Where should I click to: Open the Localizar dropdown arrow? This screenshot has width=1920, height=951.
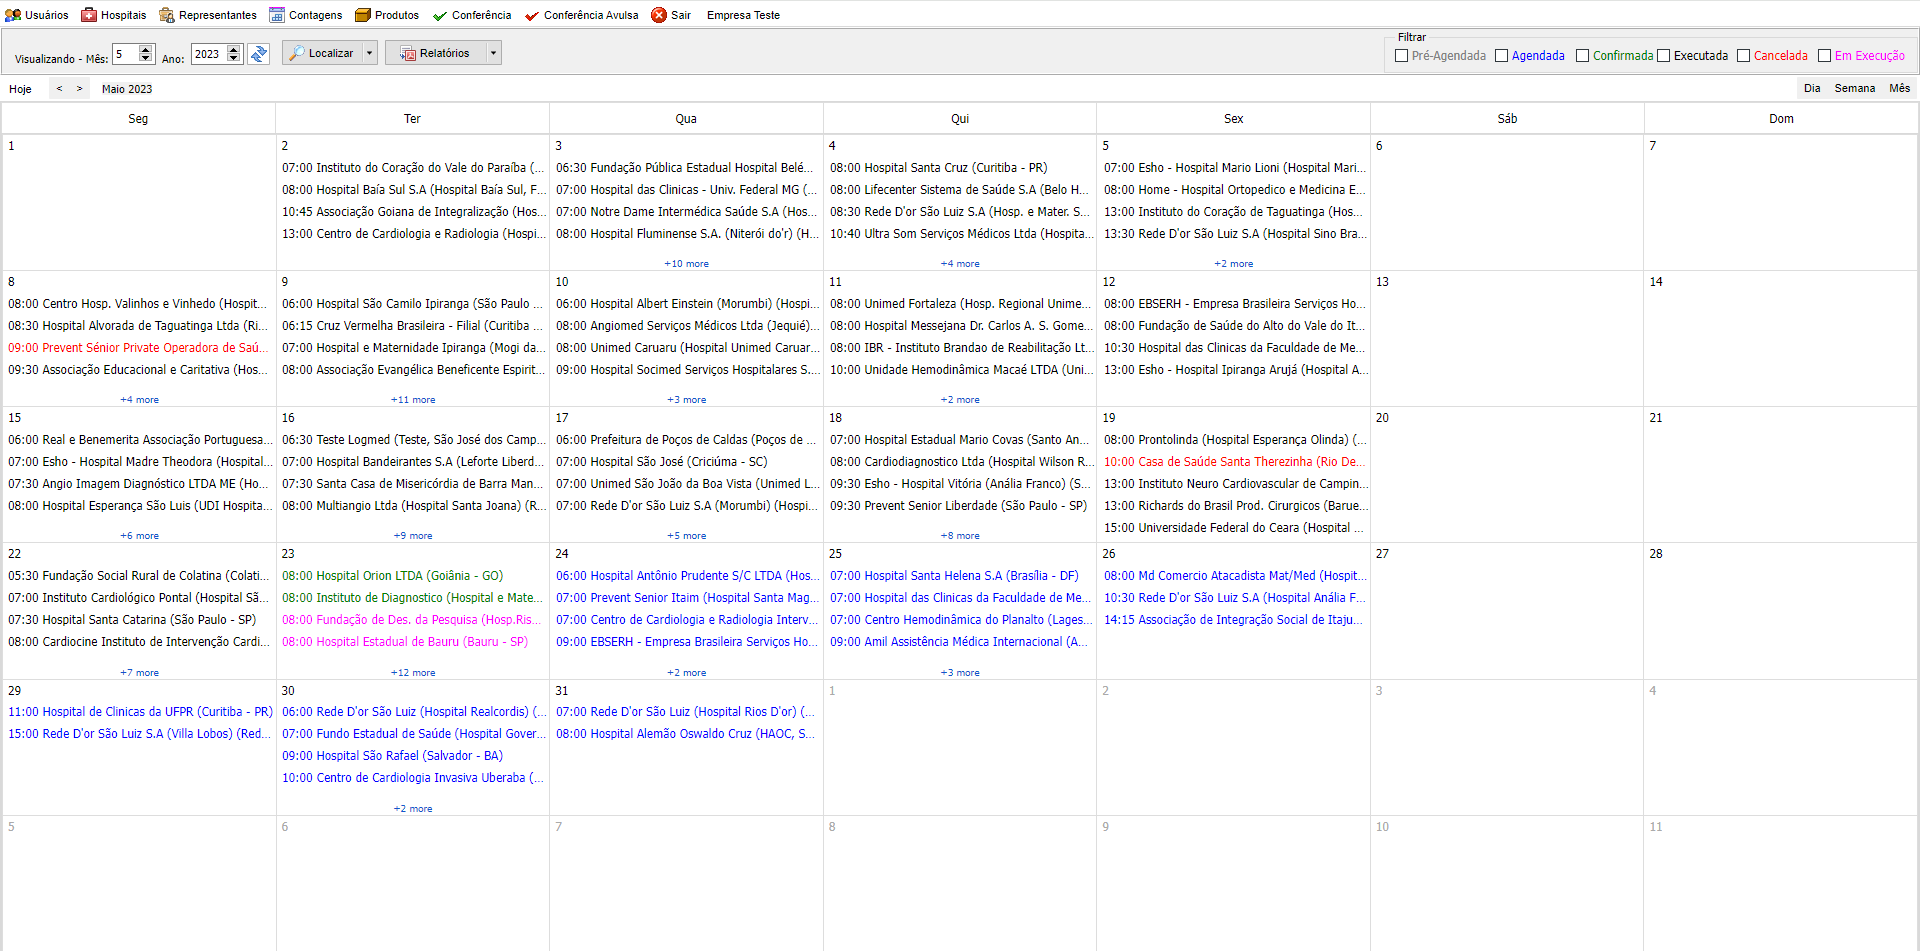coord(368,52)
